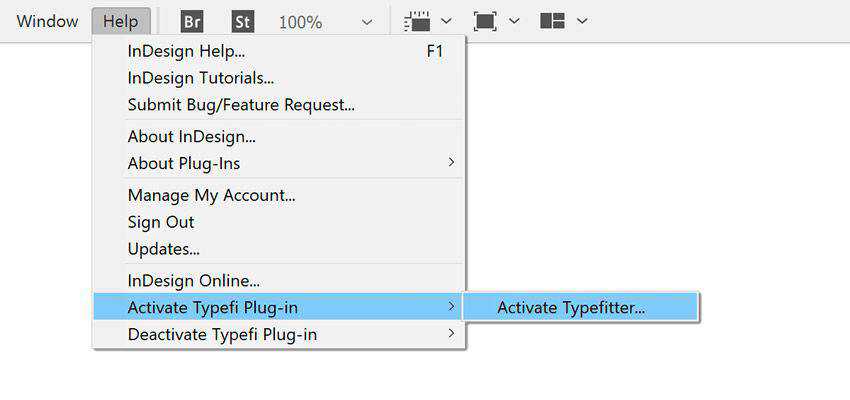The width and height of the screenshot is (850, 400).
Task: Click the View Options icon
Action: 417,21
